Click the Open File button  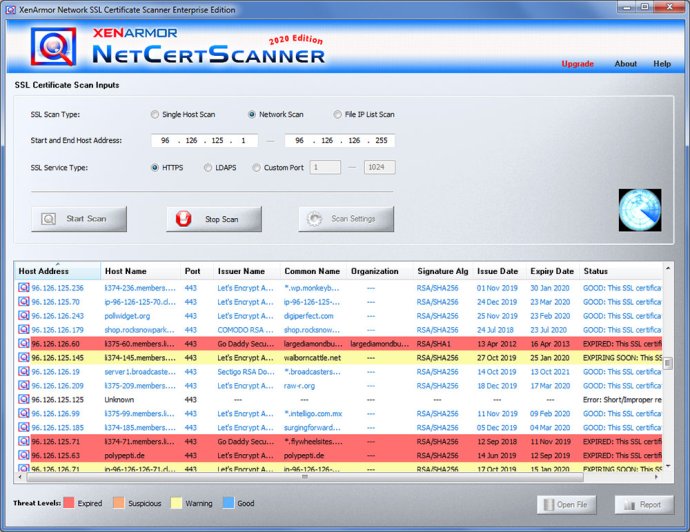point(566,505)
